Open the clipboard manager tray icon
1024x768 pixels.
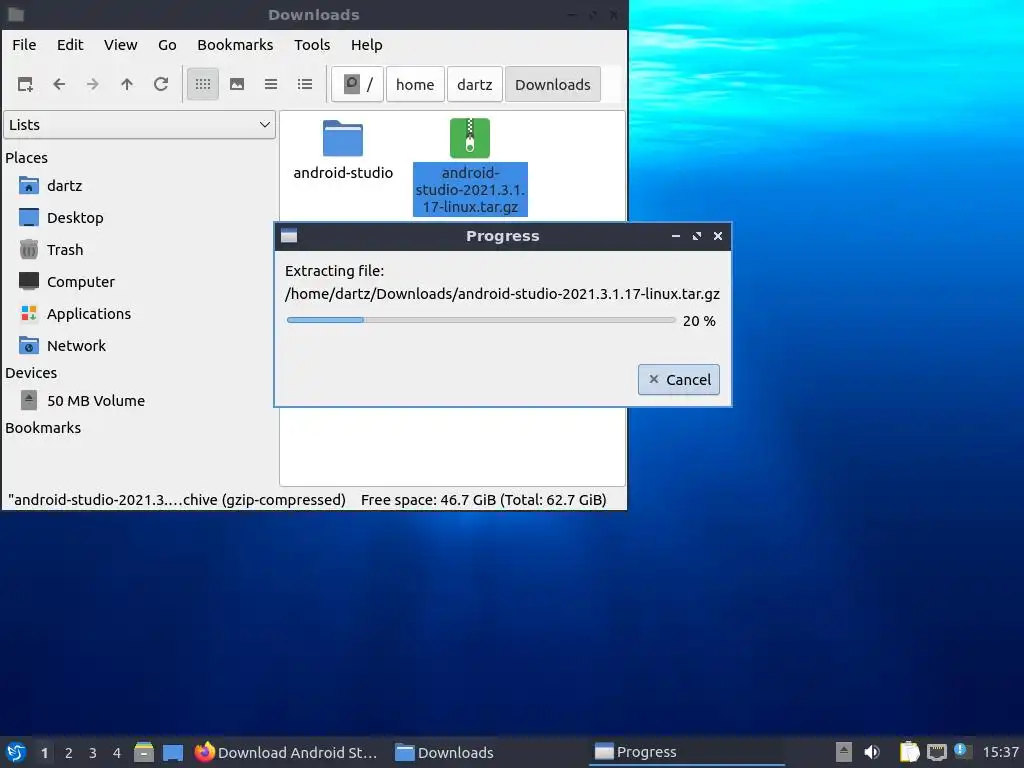[909, 752]
